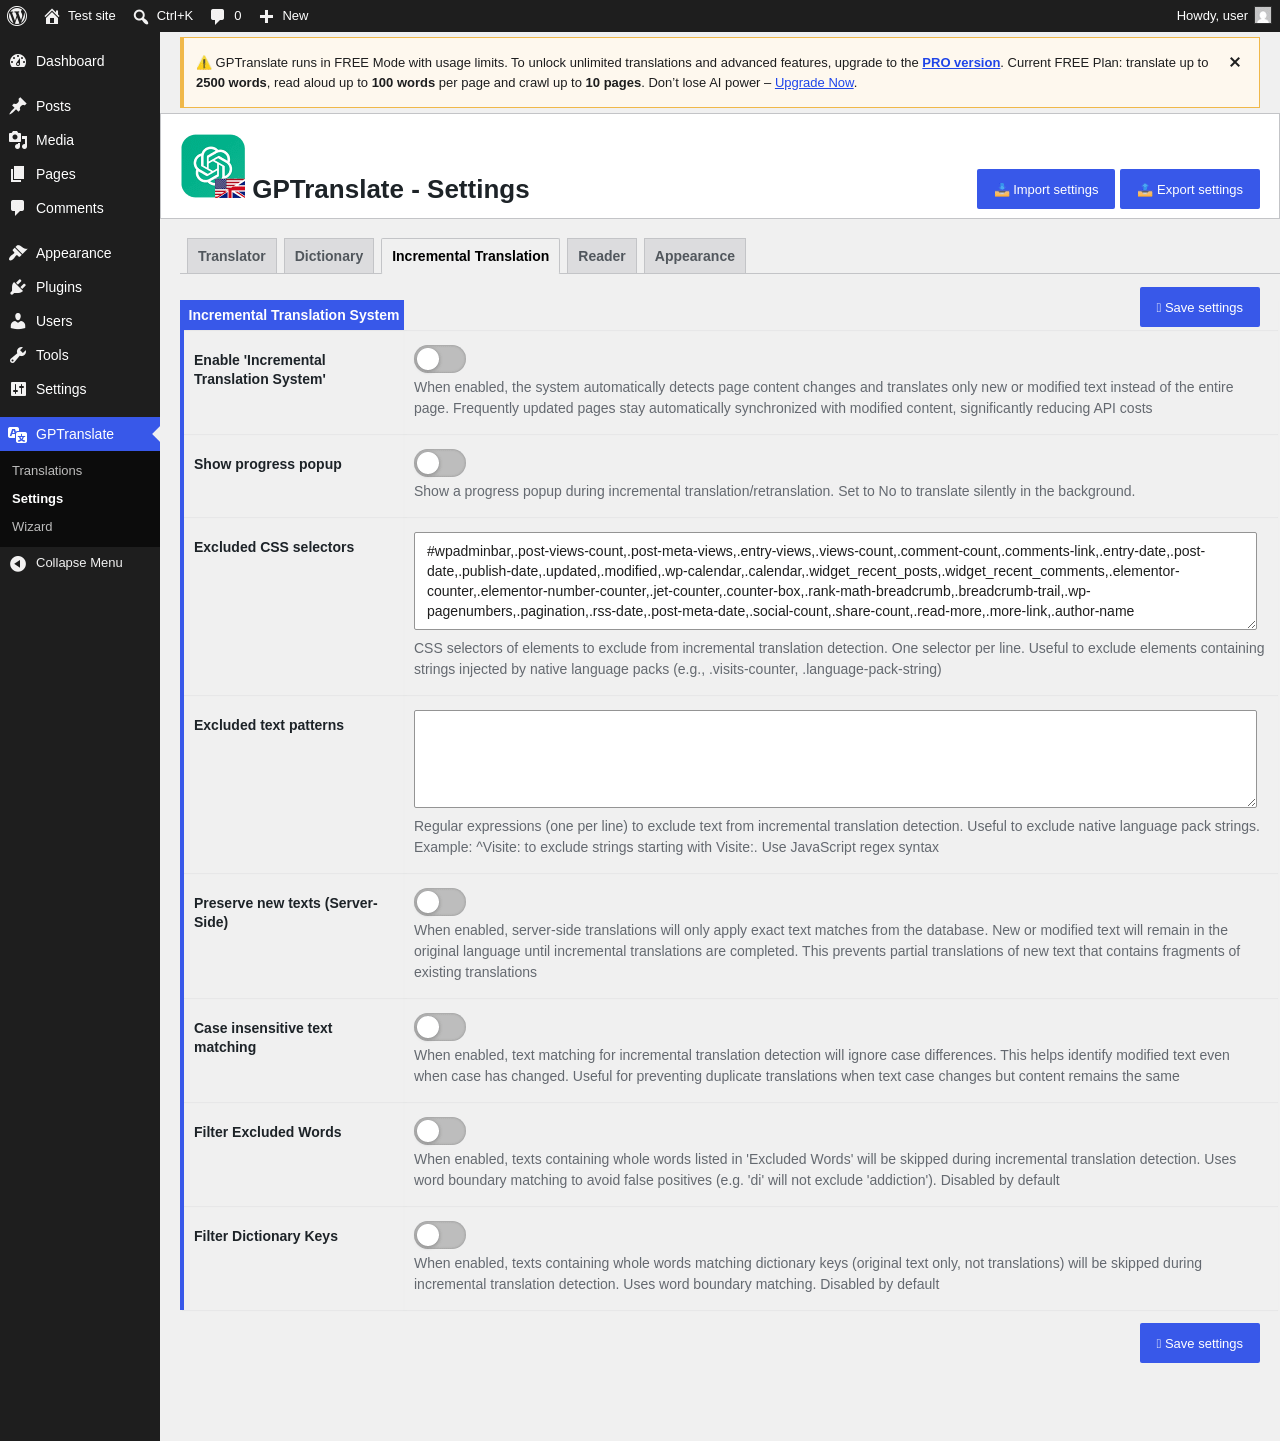Toggle Case insensitive text matching
This screenshot has height=1441, width=1280.
(x=440, y=1027)
